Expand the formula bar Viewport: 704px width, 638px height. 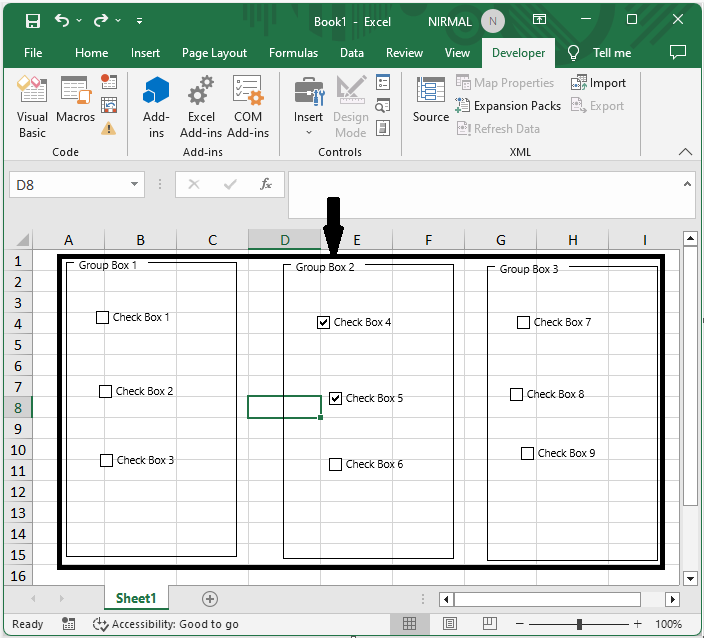click(x=687, y=184)
